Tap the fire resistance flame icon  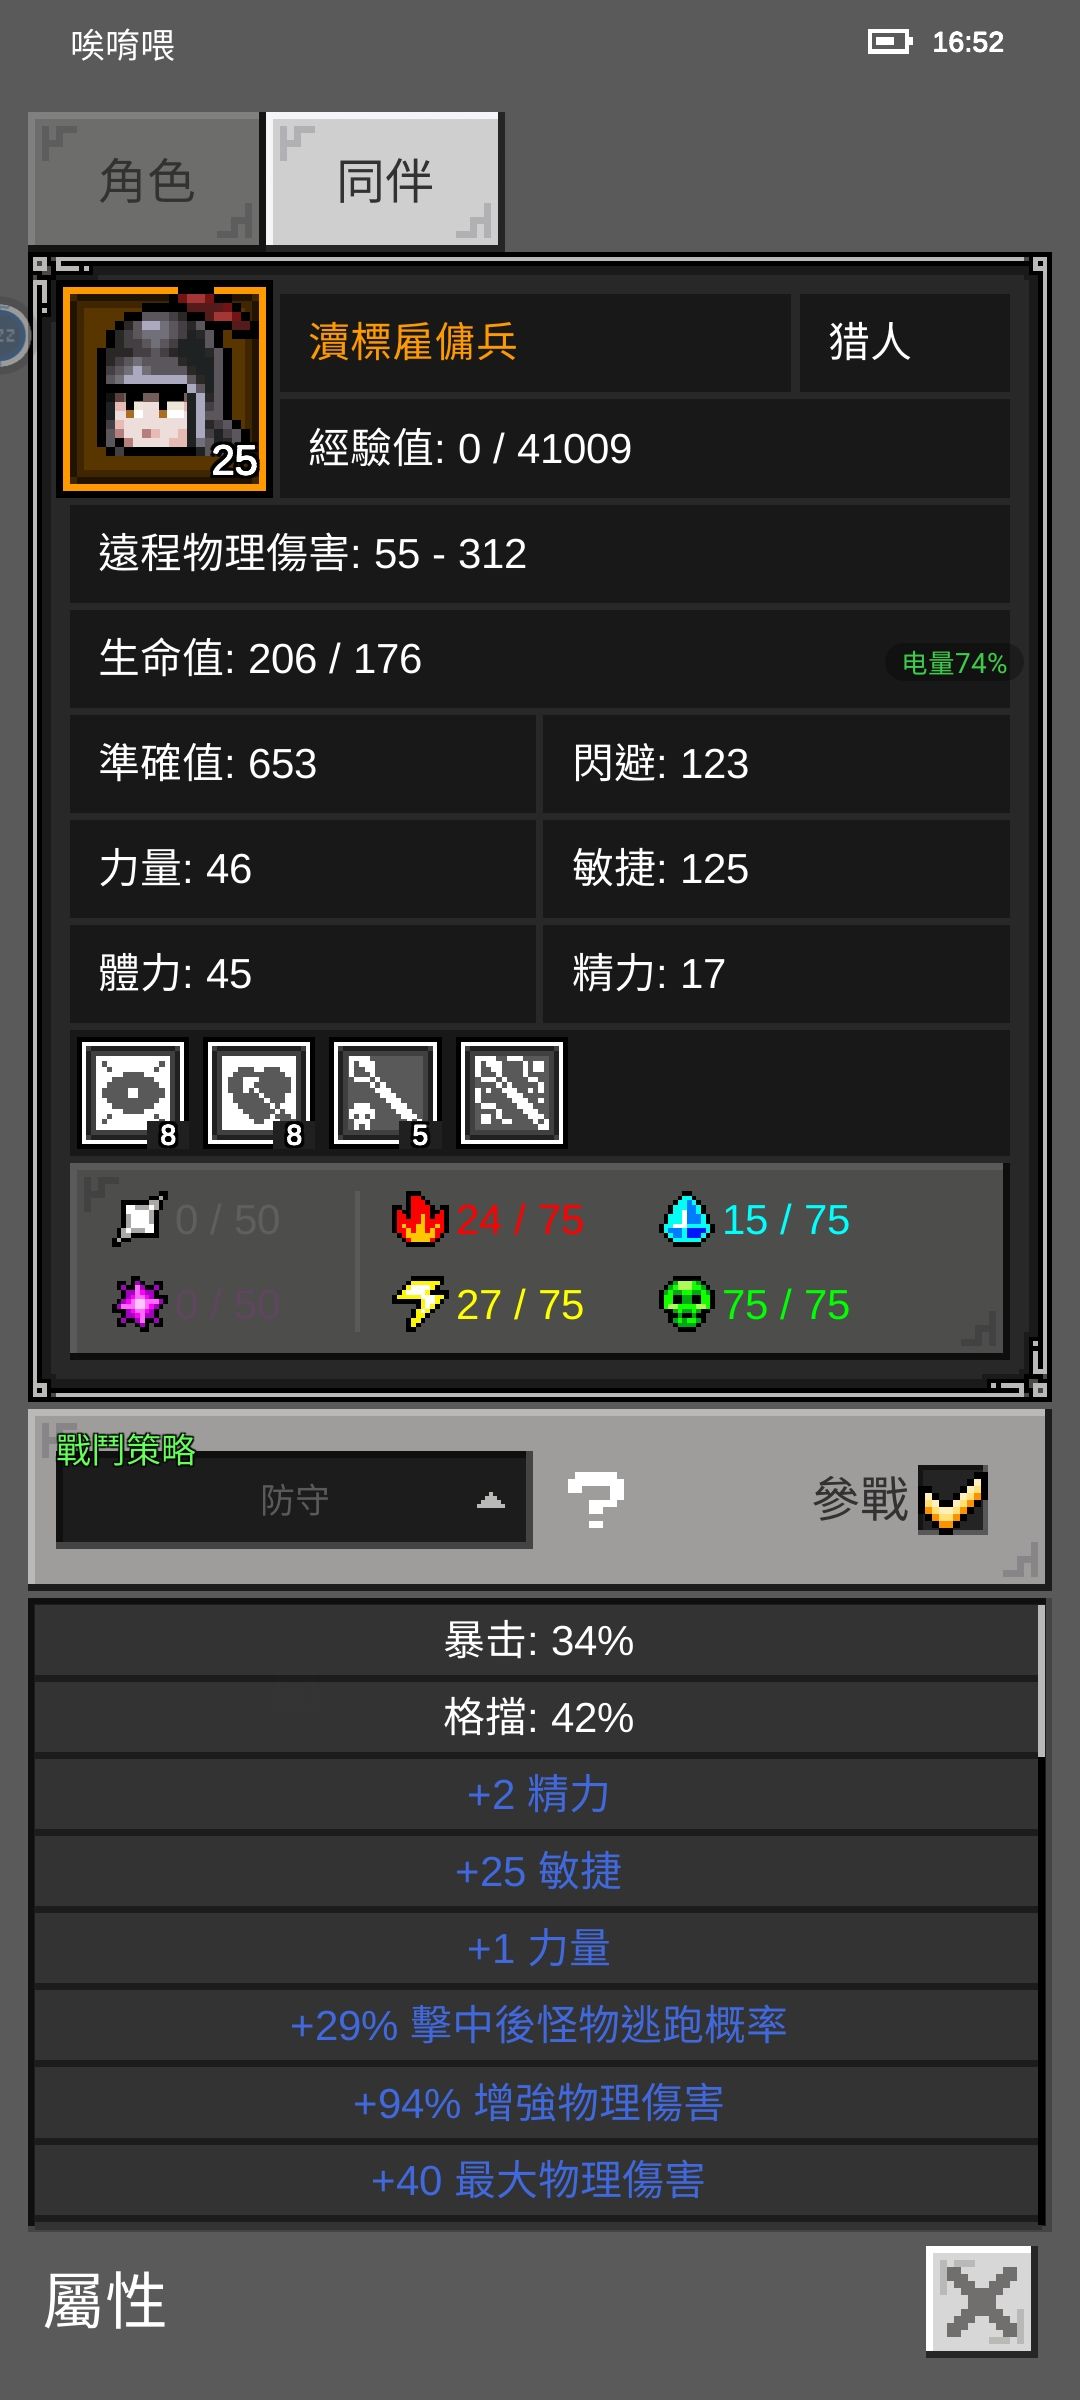[x=420, y=1219]
